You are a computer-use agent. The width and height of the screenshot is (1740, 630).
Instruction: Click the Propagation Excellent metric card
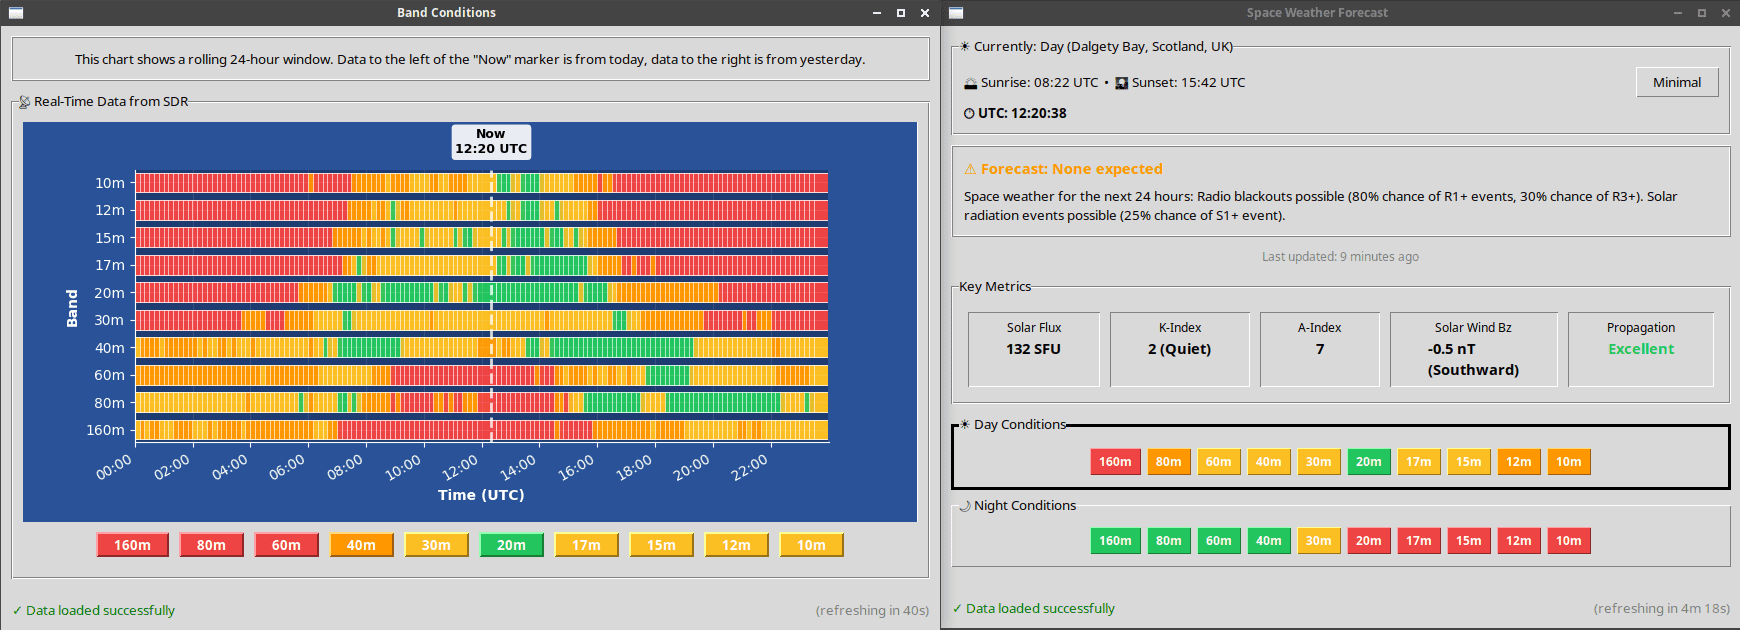(x=1640, y=349)
